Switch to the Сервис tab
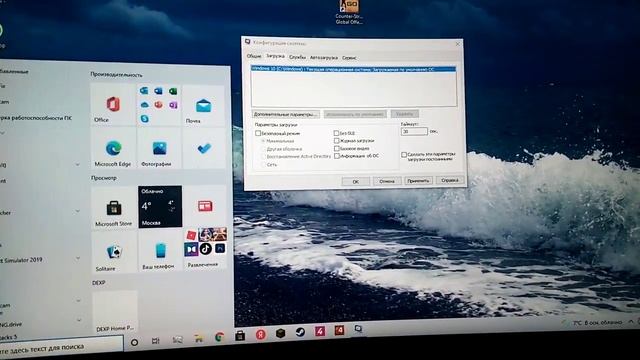Image resolution: width=640 pixels, height=360 pixels. point(349,58)
